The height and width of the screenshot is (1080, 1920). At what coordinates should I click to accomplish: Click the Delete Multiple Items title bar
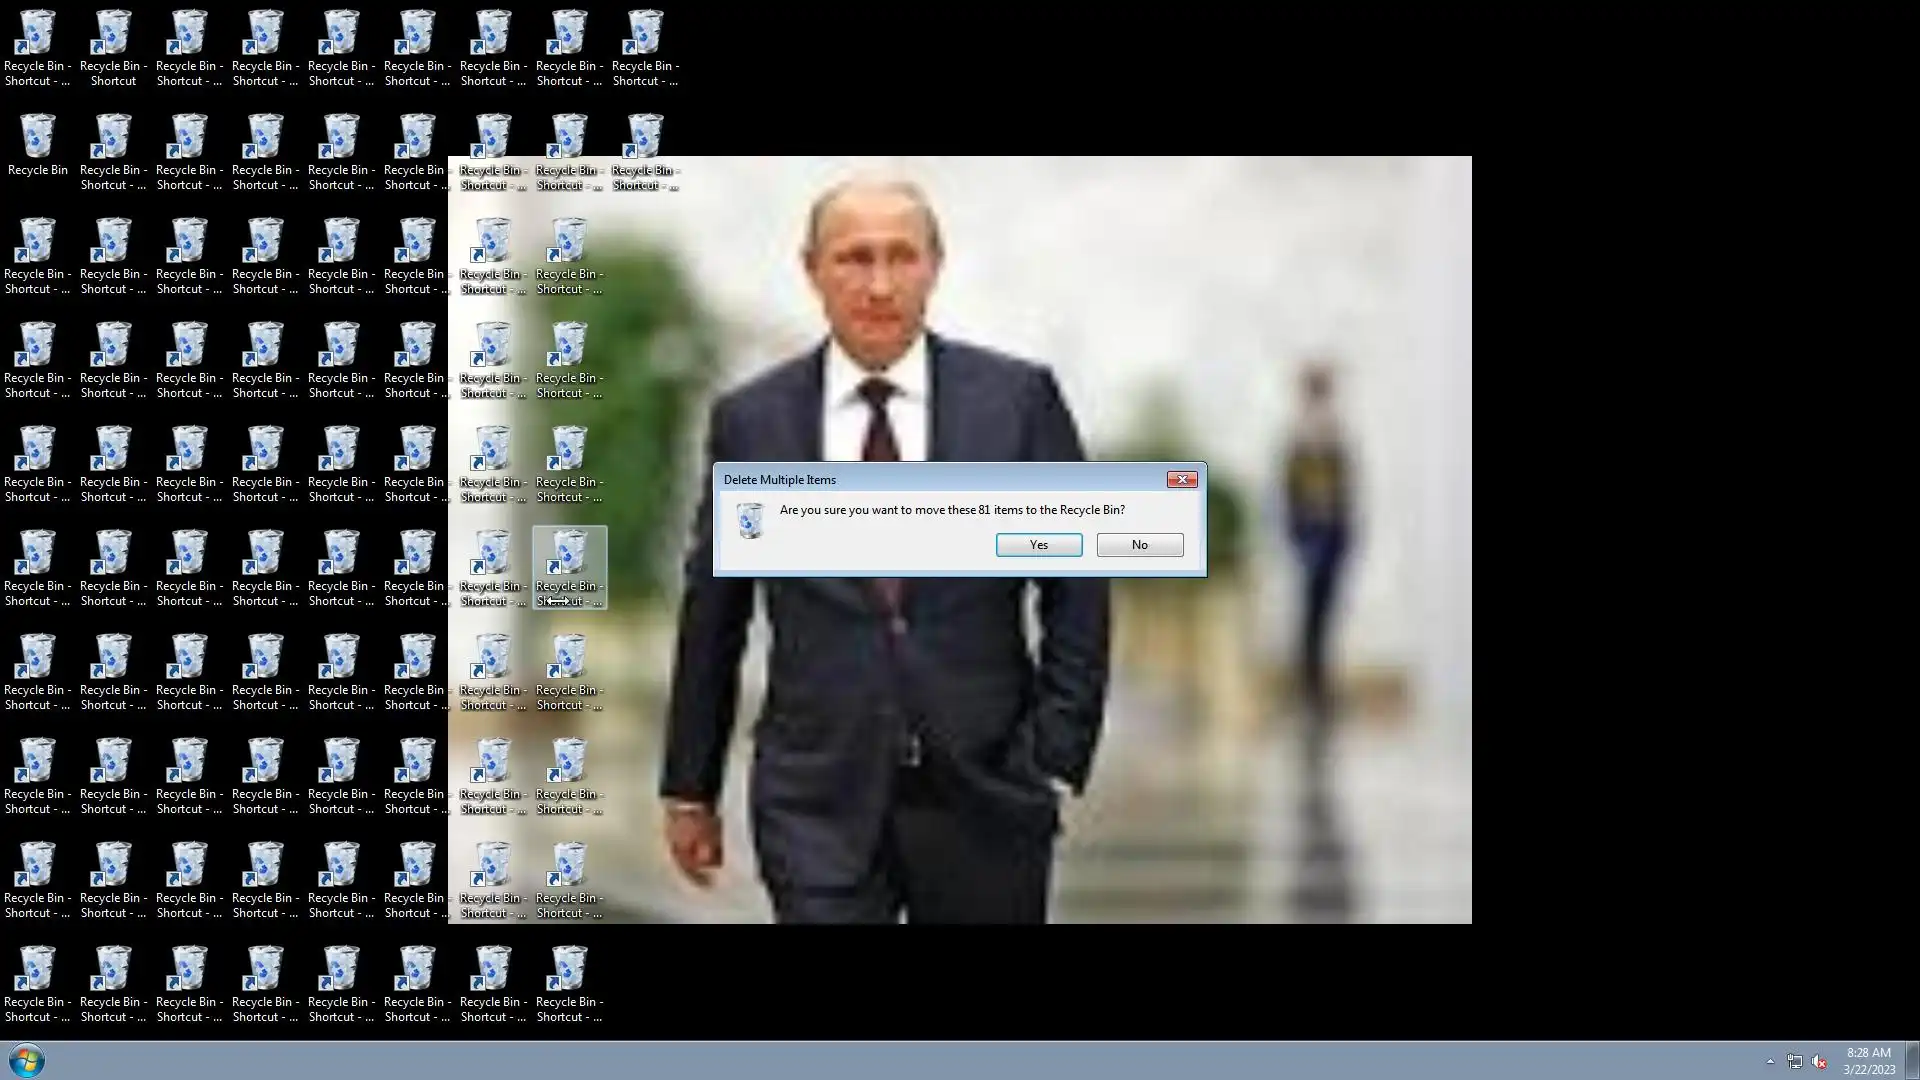tap(900, 480)
